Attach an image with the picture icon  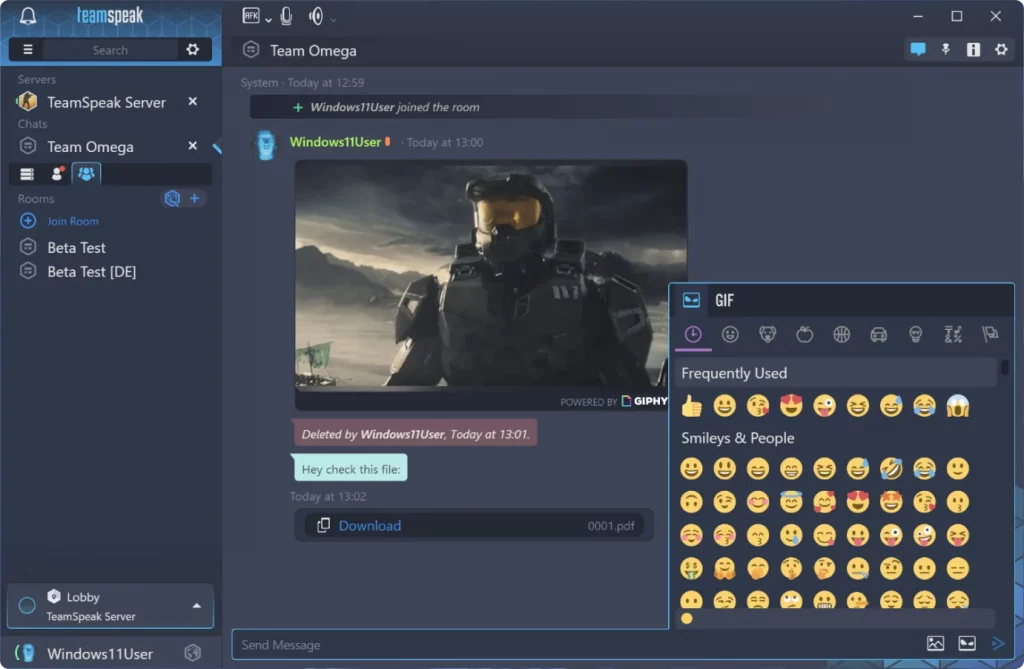point(935,644)
